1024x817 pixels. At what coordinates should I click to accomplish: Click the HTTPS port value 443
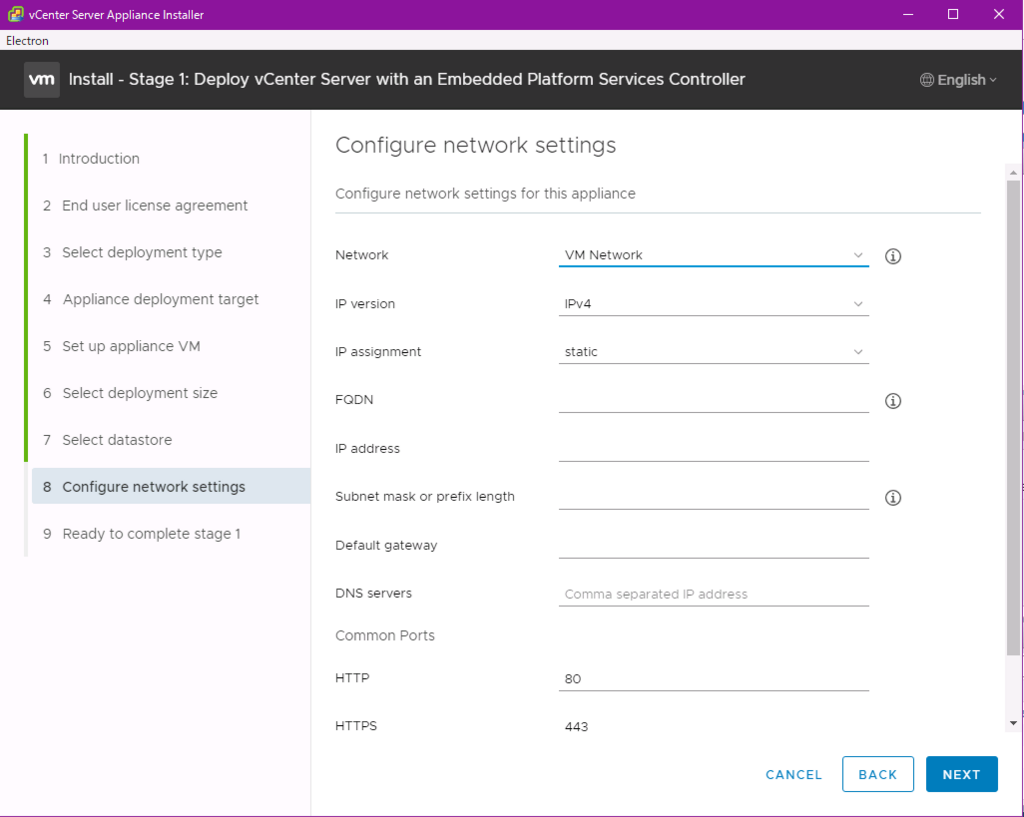click(x=576, y=727)
